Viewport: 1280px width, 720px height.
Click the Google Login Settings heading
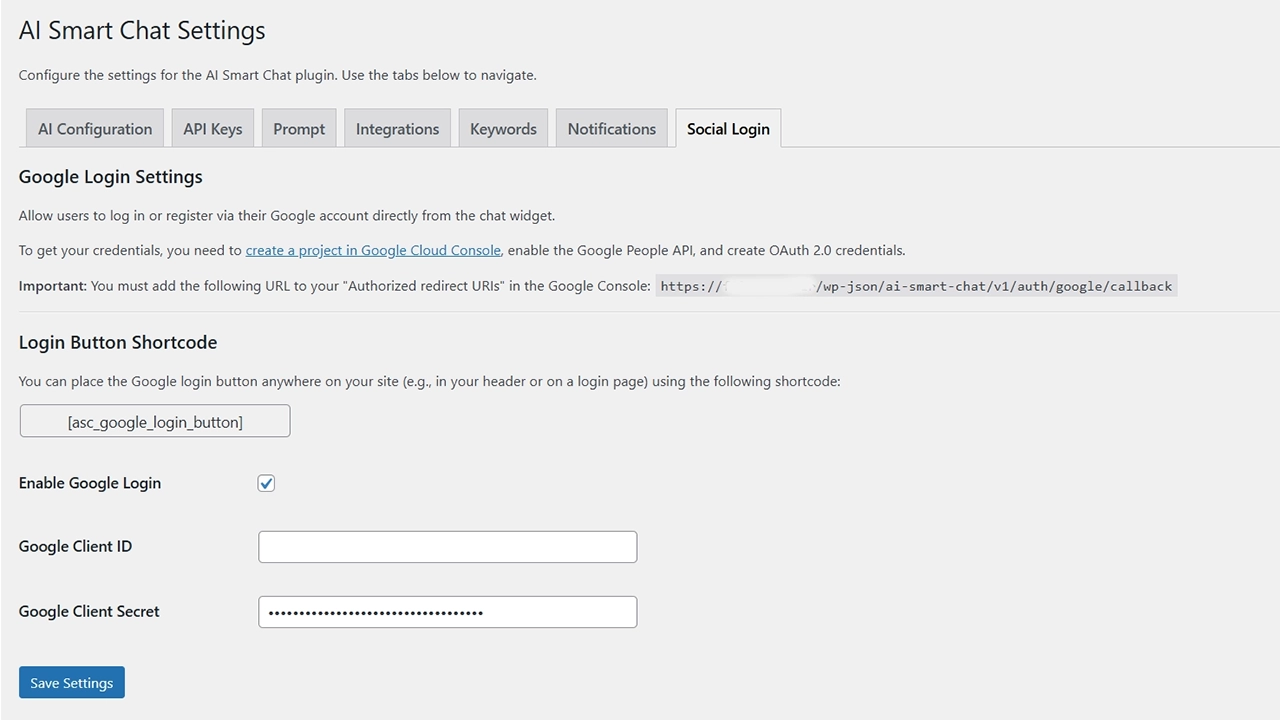click(111, 177)
